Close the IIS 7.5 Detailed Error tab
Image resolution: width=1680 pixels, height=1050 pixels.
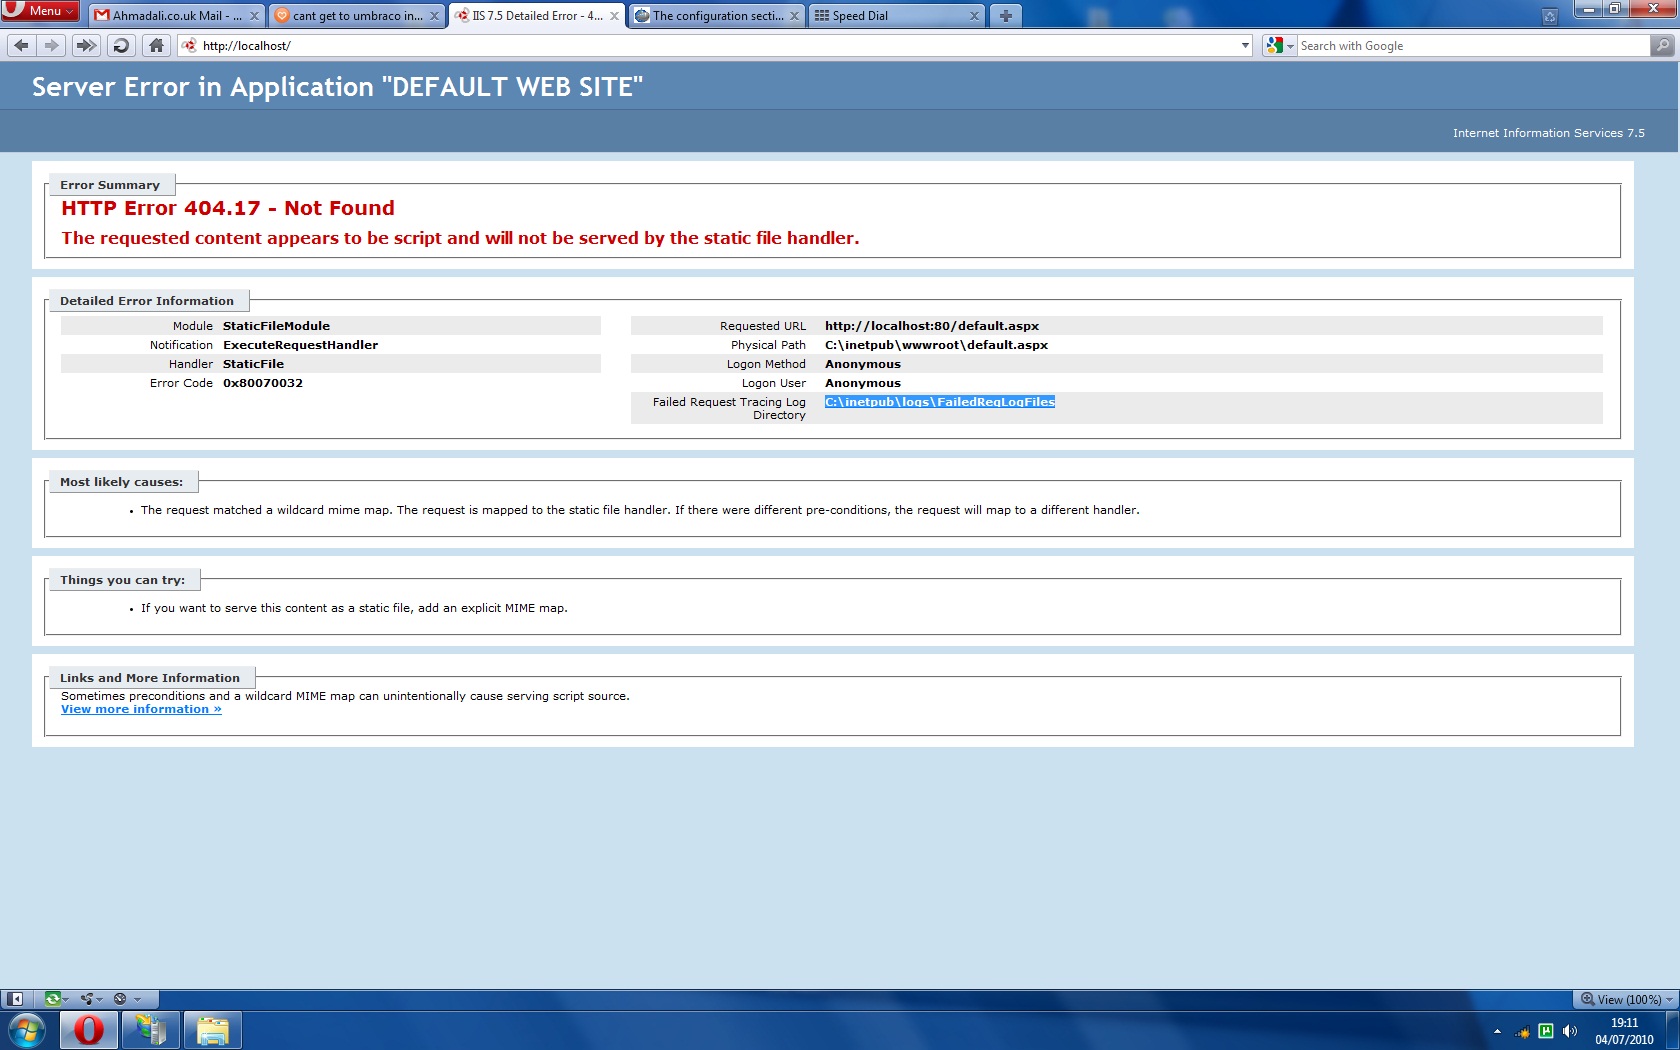[x=614, y=16]
